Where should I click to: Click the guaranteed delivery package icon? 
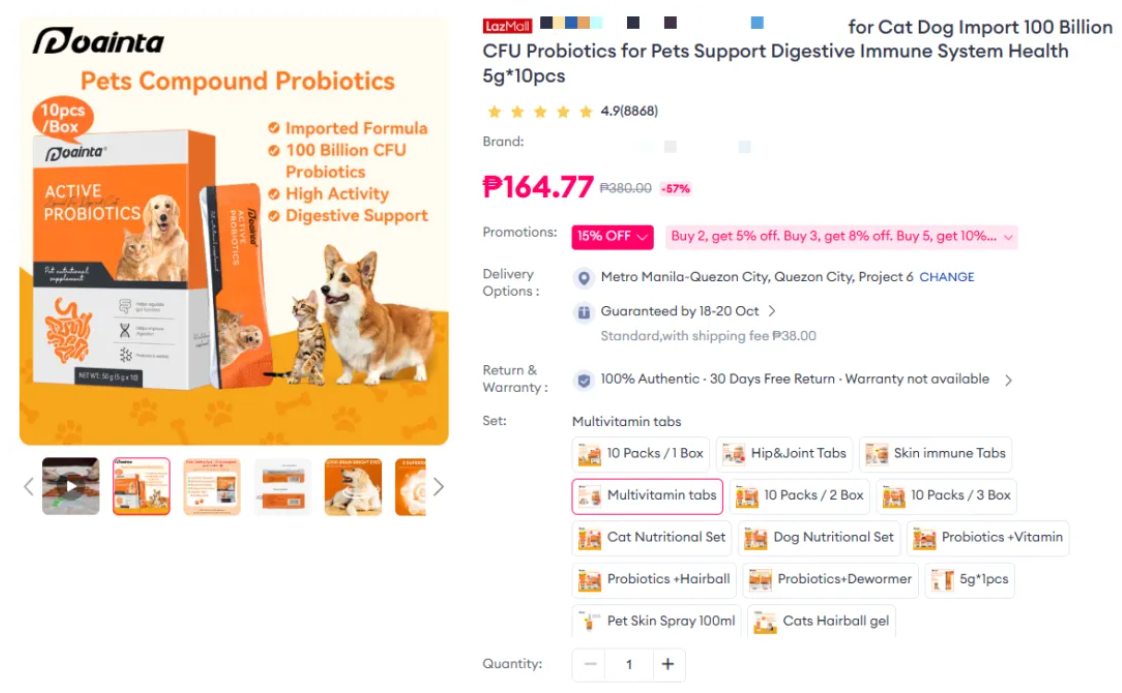pos(584,312)
